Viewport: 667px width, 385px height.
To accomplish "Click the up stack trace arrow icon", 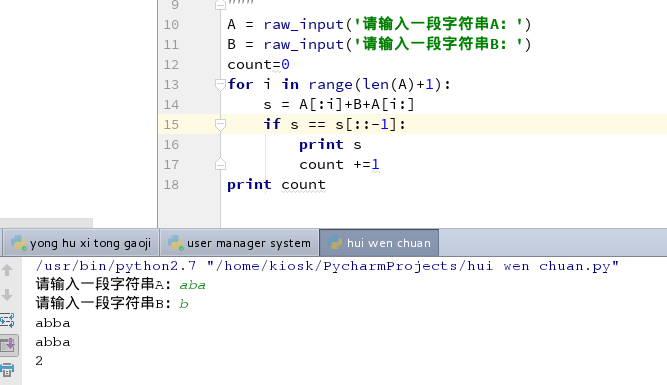I will coord(7,270).
